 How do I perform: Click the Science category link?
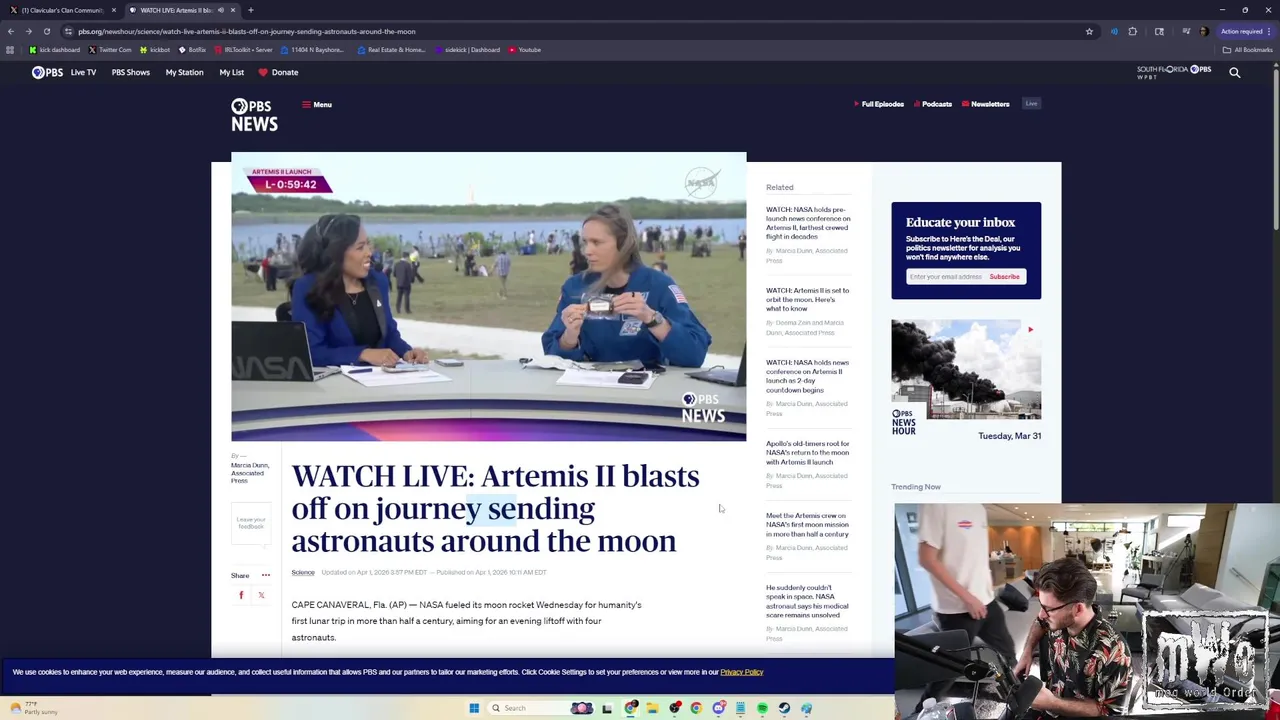click(303, 572)
